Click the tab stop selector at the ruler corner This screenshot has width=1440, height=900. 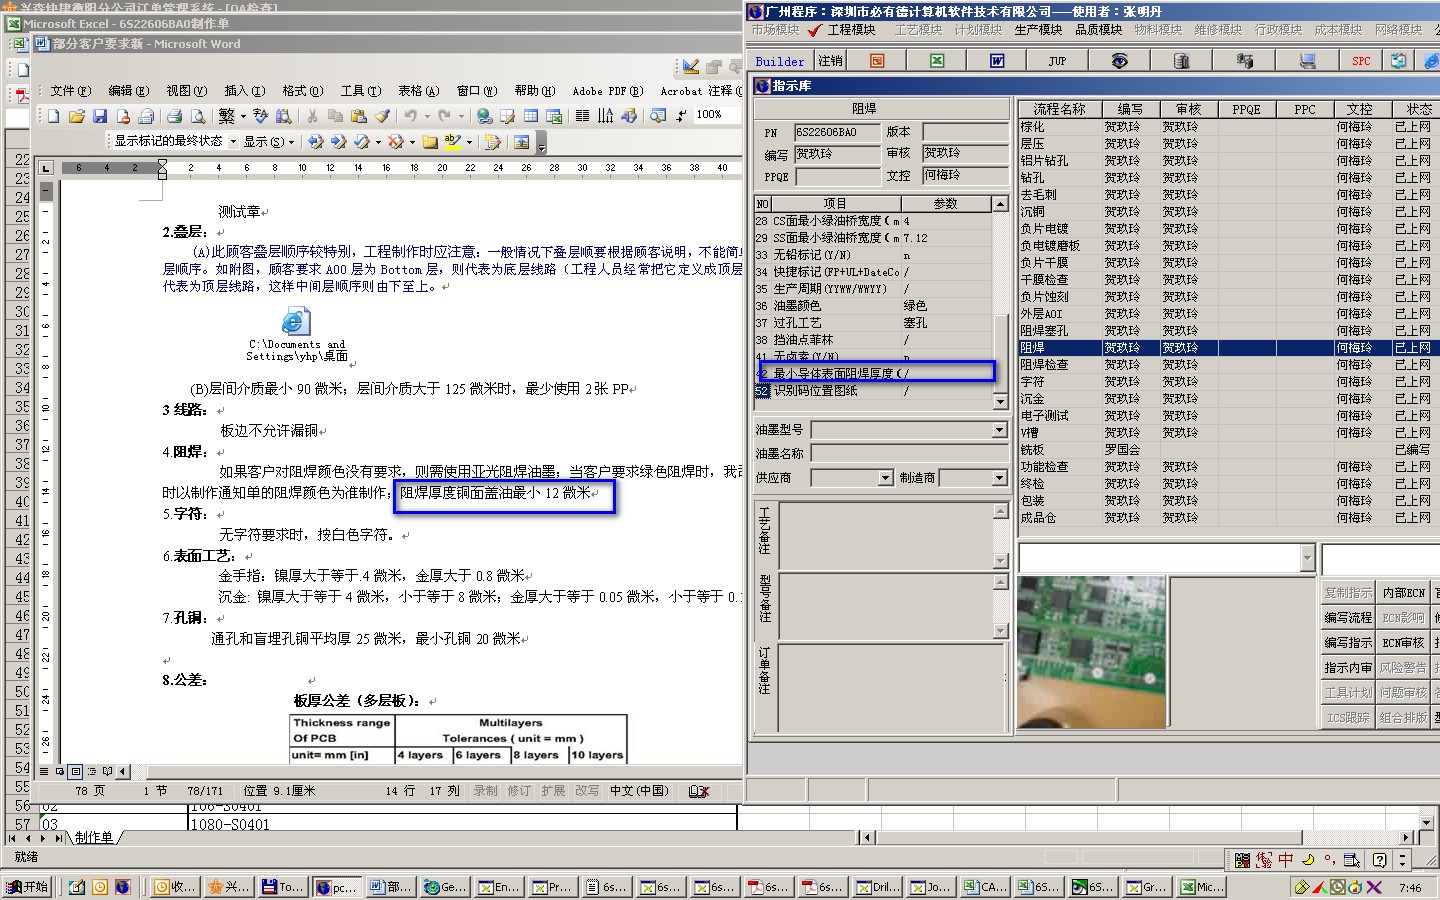(46, 168)
